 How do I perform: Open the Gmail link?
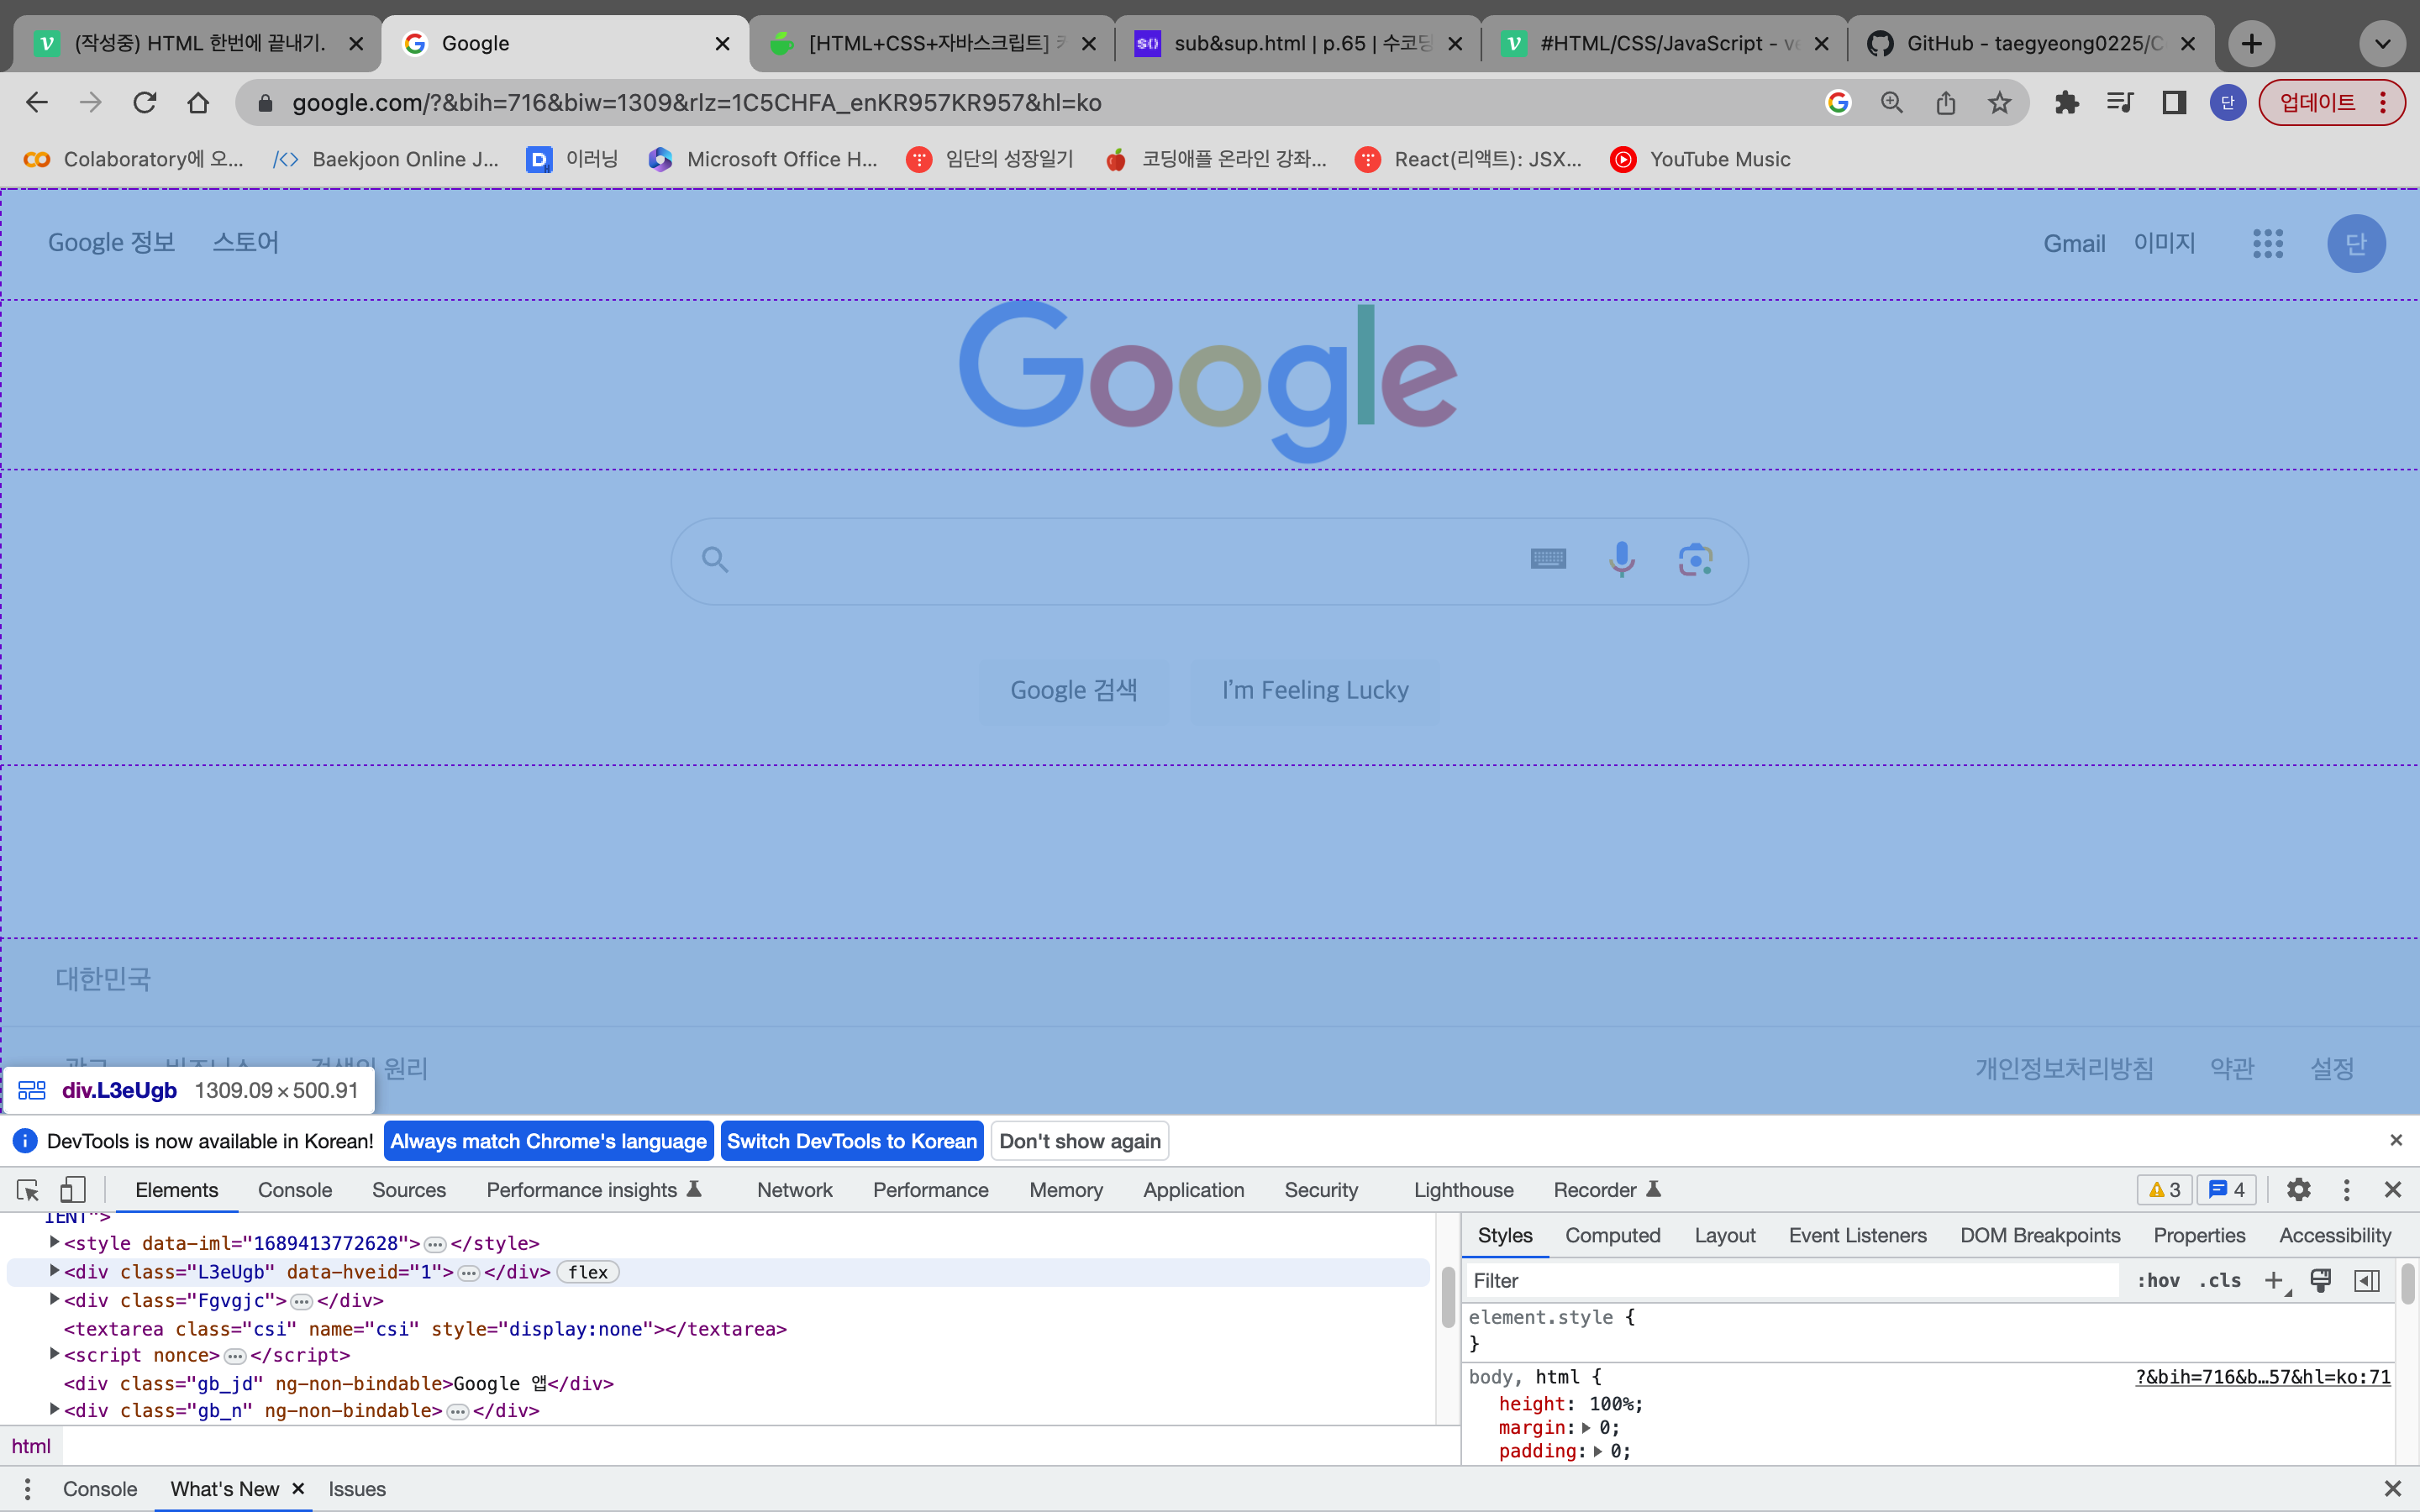[x=2074, y=243]
